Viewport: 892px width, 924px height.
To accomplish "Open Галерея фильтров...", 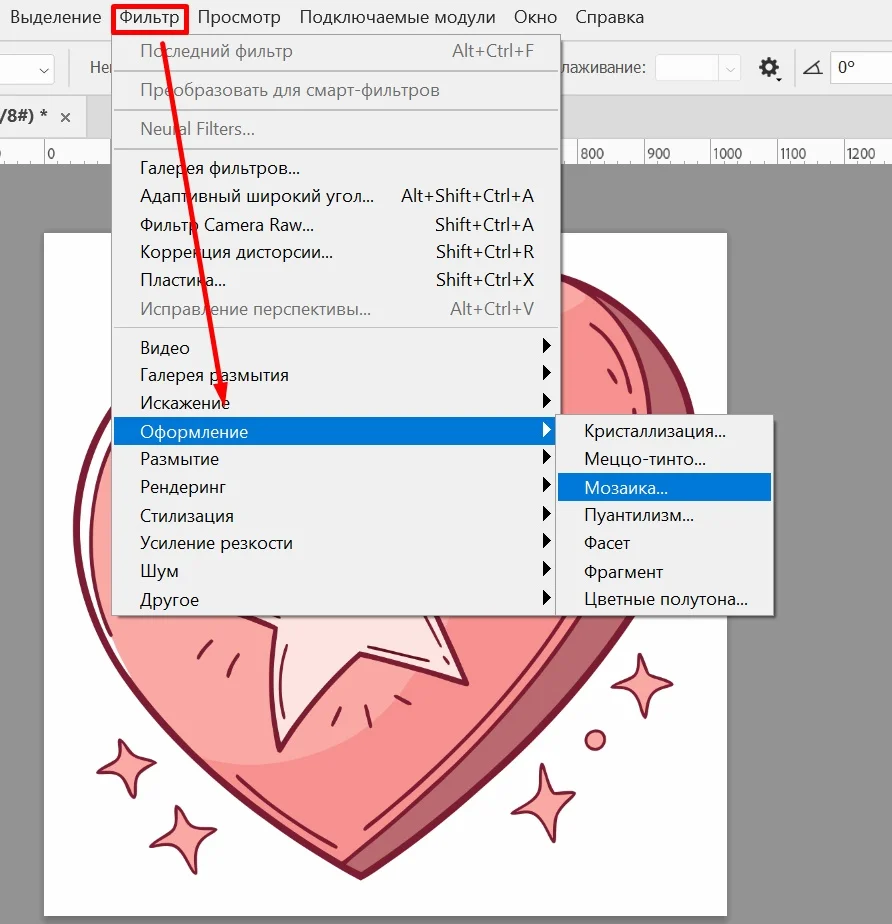I will tap(220, 168).
